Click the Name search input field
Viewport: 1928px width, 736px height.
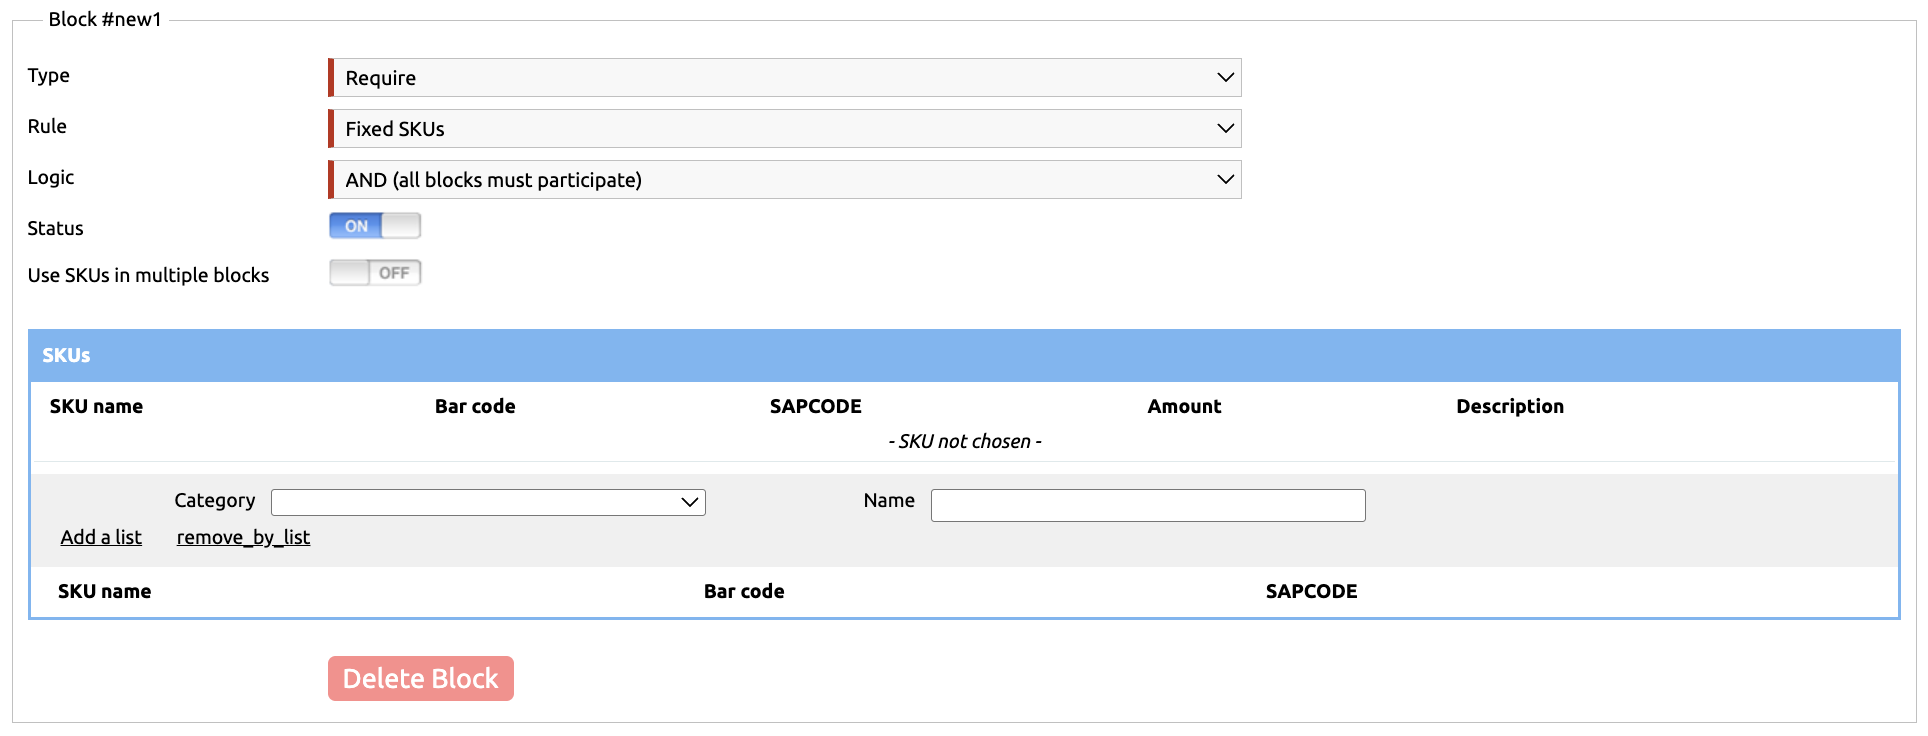[1147, 505]
